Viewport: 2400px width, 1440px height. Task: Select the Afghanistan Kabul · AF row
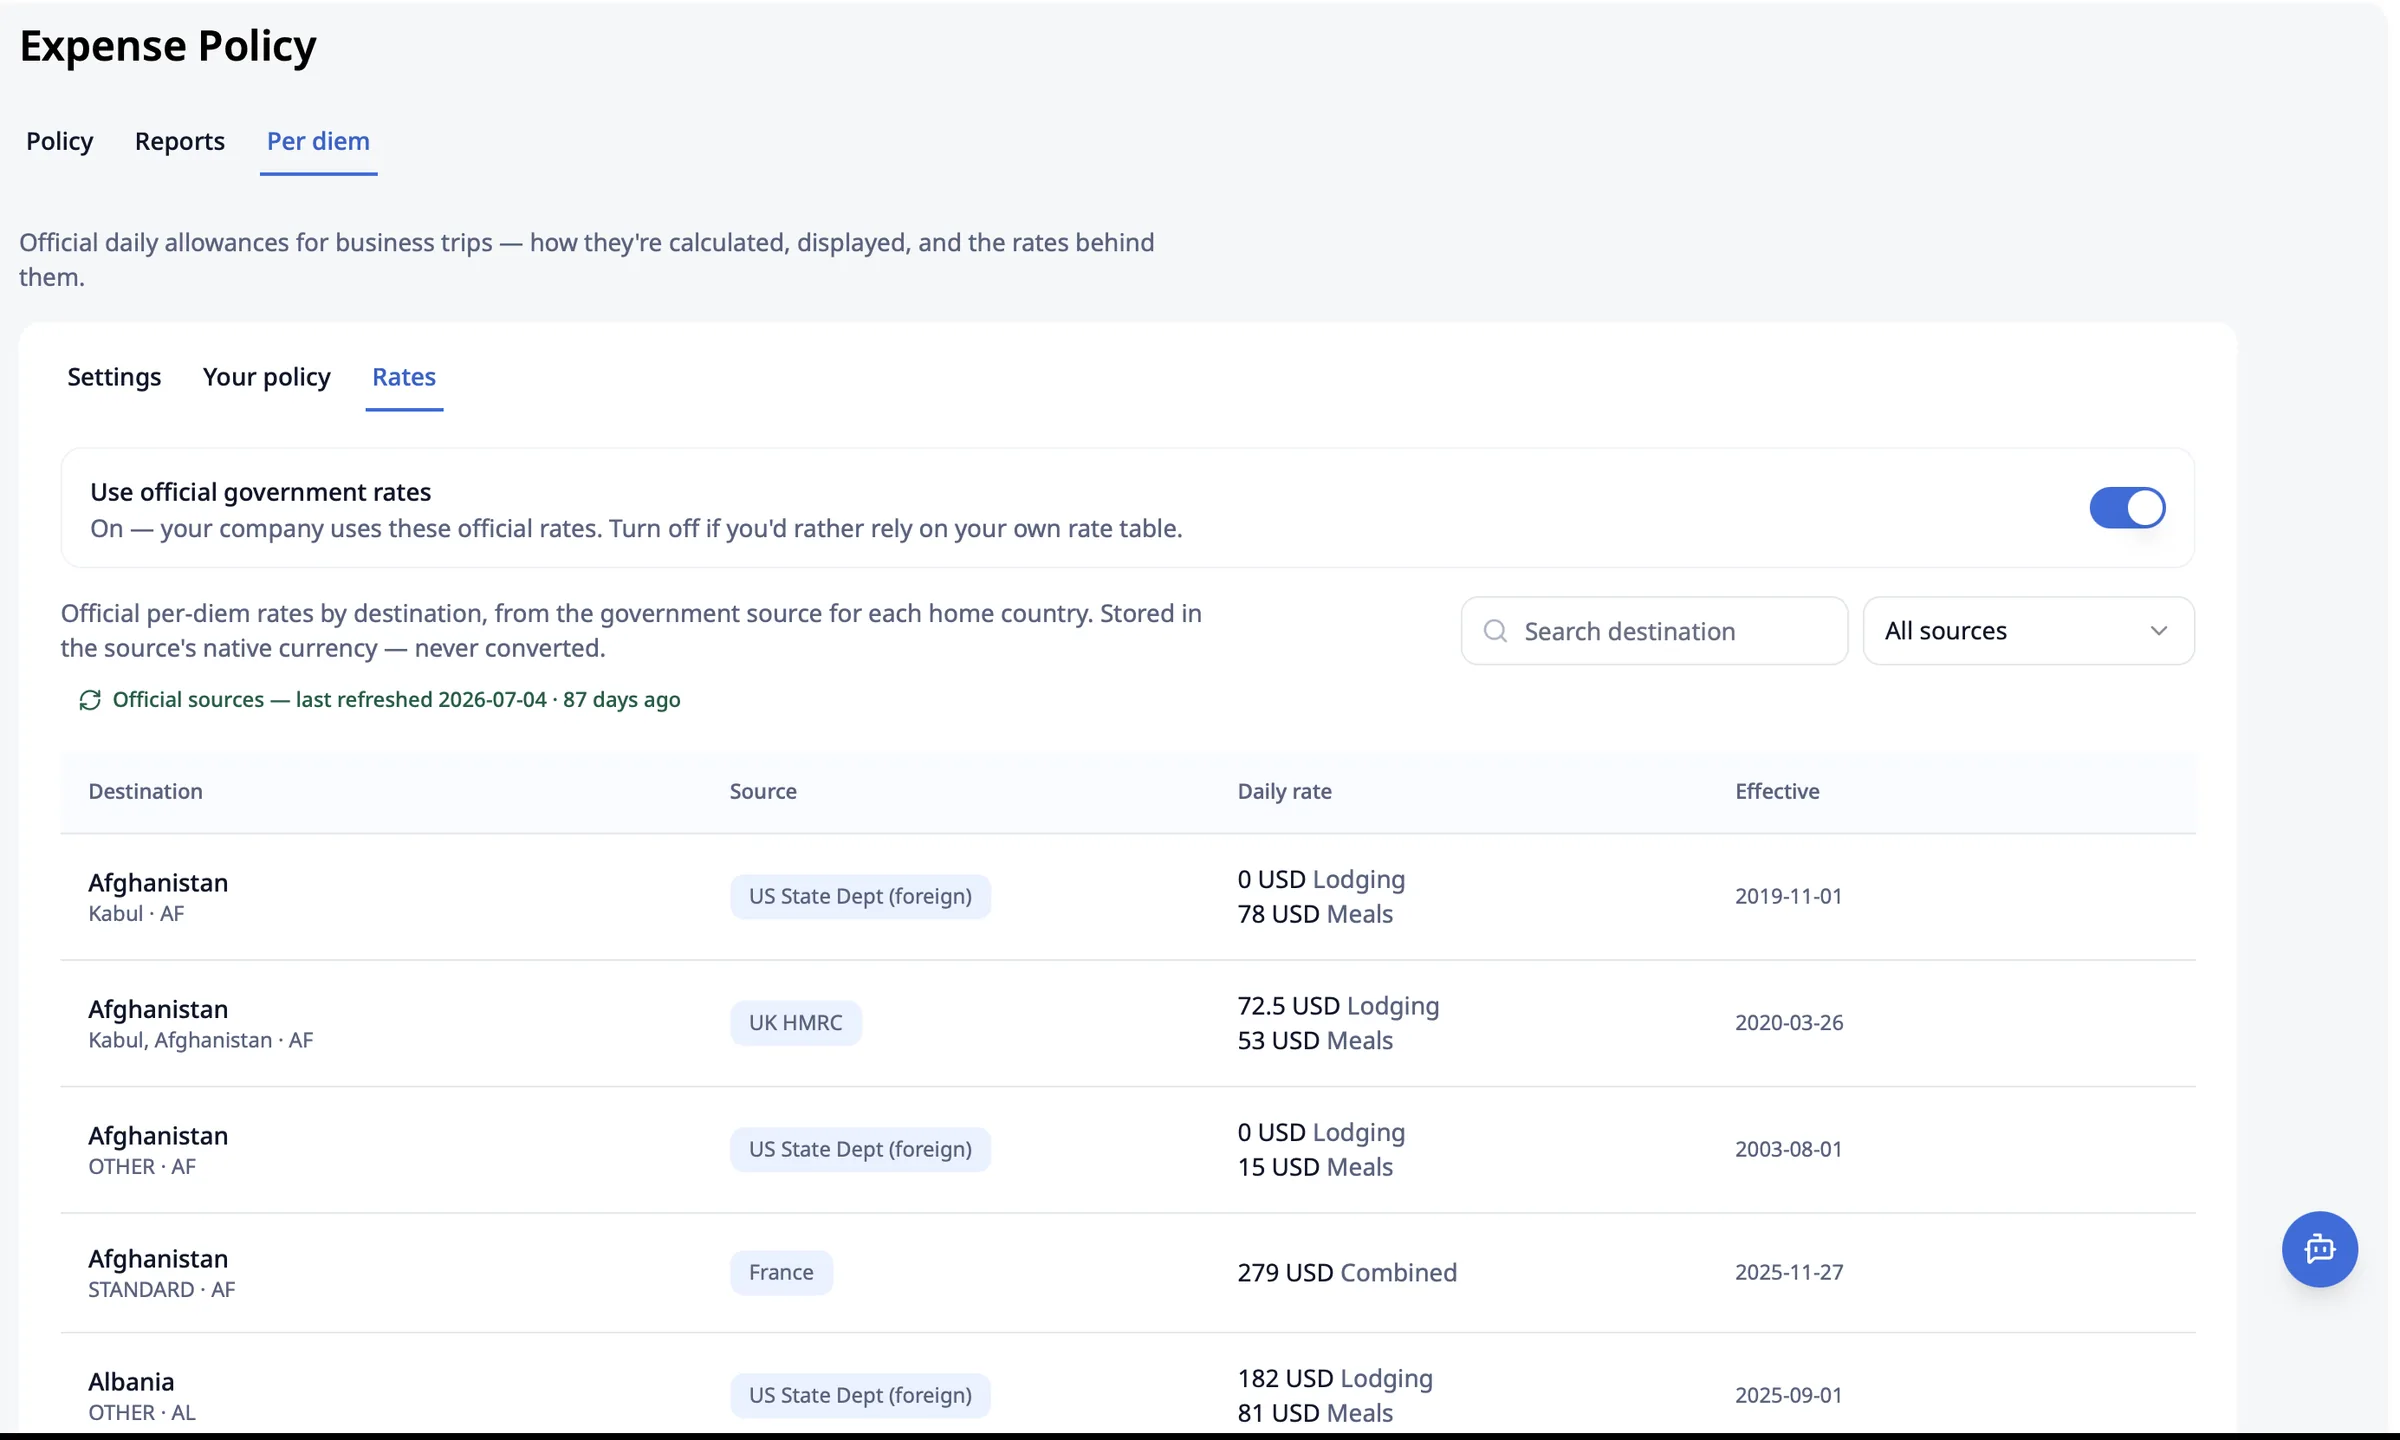pyautogui.click(x=1128, y=897)
